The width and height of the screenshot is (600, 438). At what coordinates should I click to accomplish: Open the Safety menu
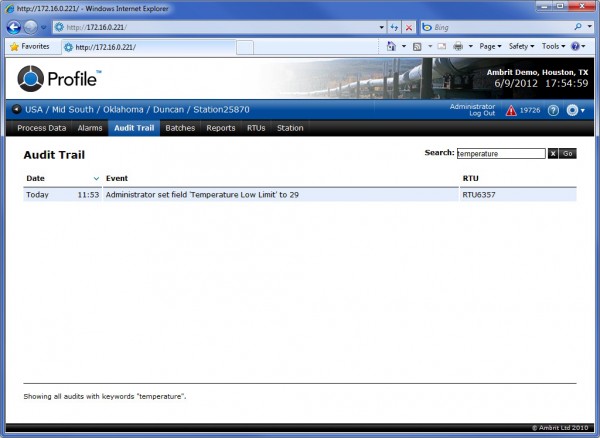(x=521, y=46)
